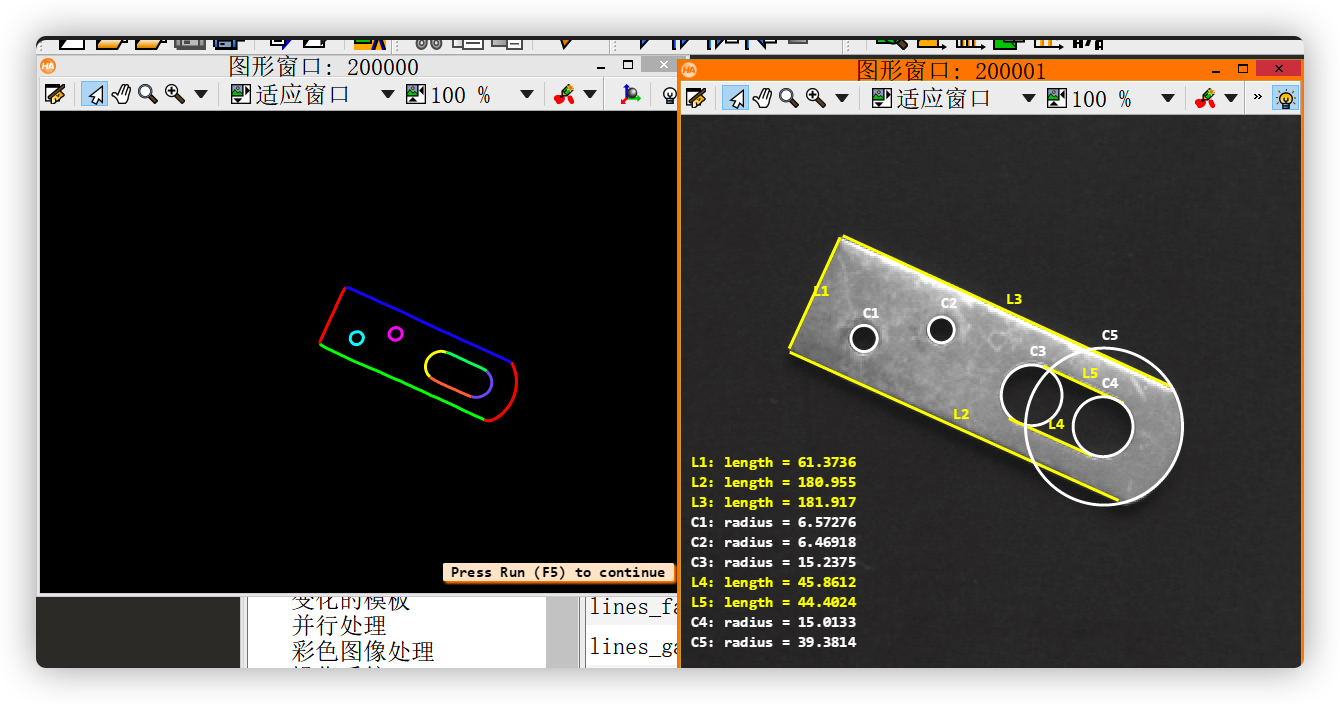The height and width of the screenshot is (704, 1340).
Task: Select the arrow pointer tool in window 200001
Action: pos(735,98)
